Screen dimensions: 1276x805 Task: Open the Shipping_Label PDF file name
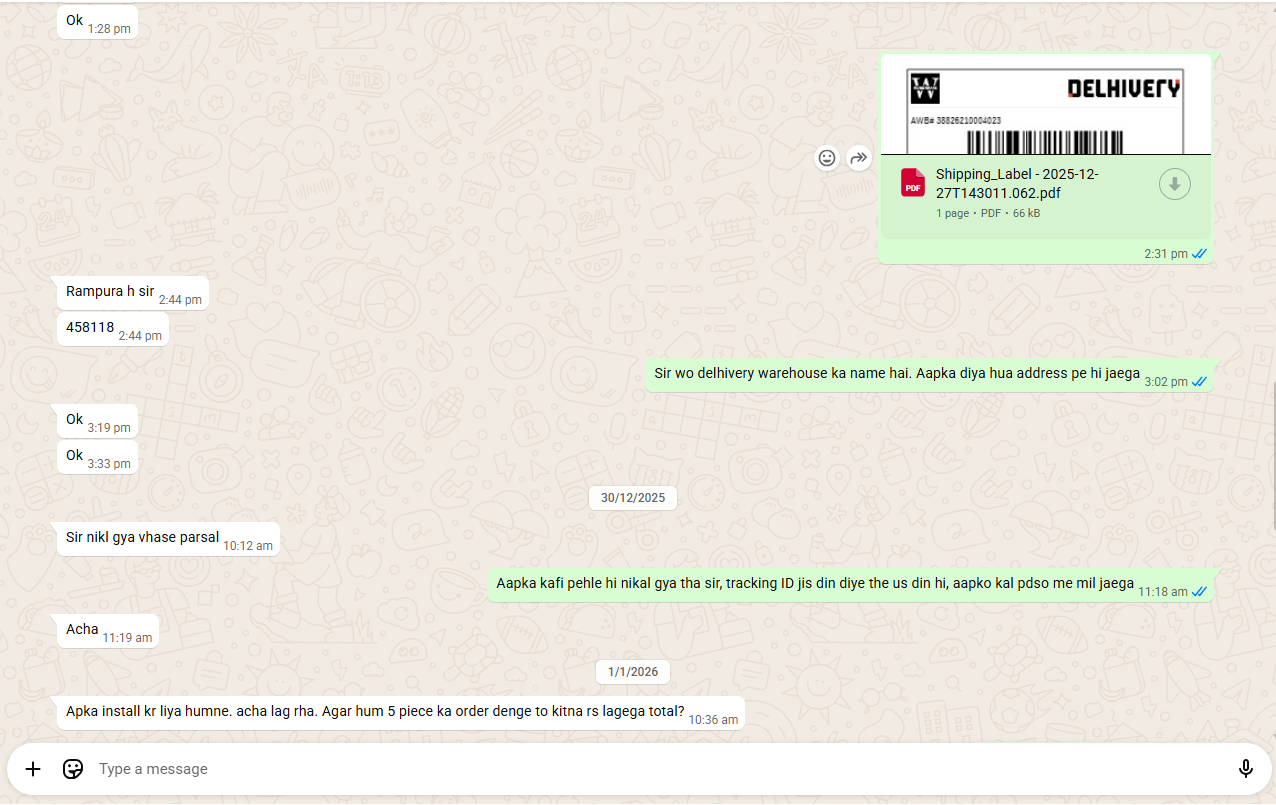pos(1017,183)
